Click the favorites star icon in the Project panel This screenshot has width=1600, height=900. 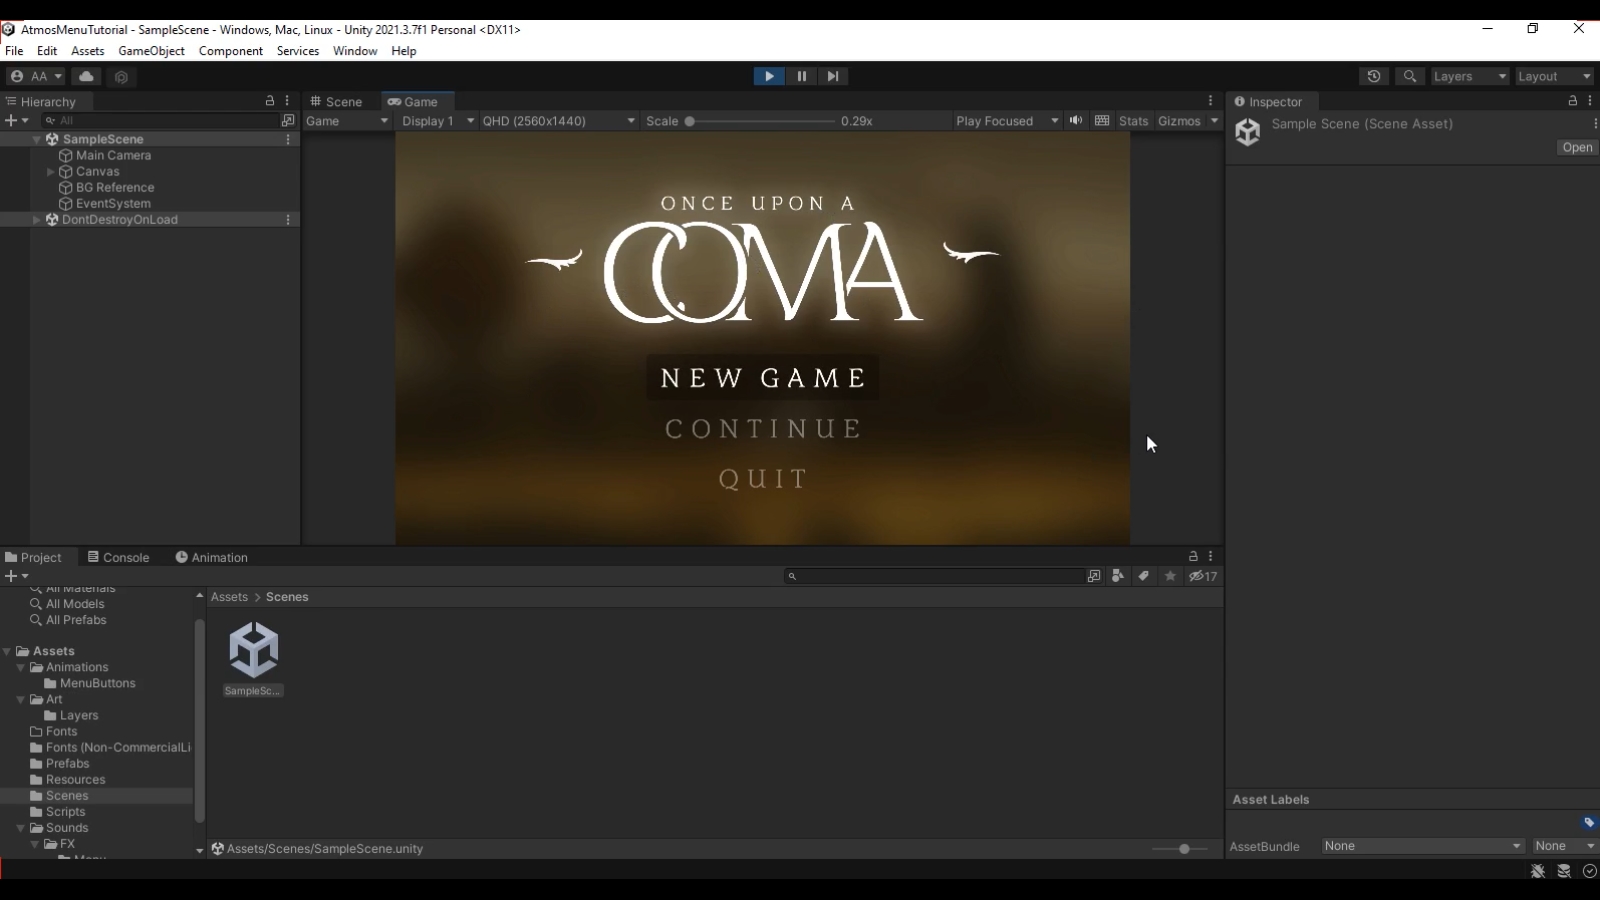pyautogui.click(x=1169, y=576)
